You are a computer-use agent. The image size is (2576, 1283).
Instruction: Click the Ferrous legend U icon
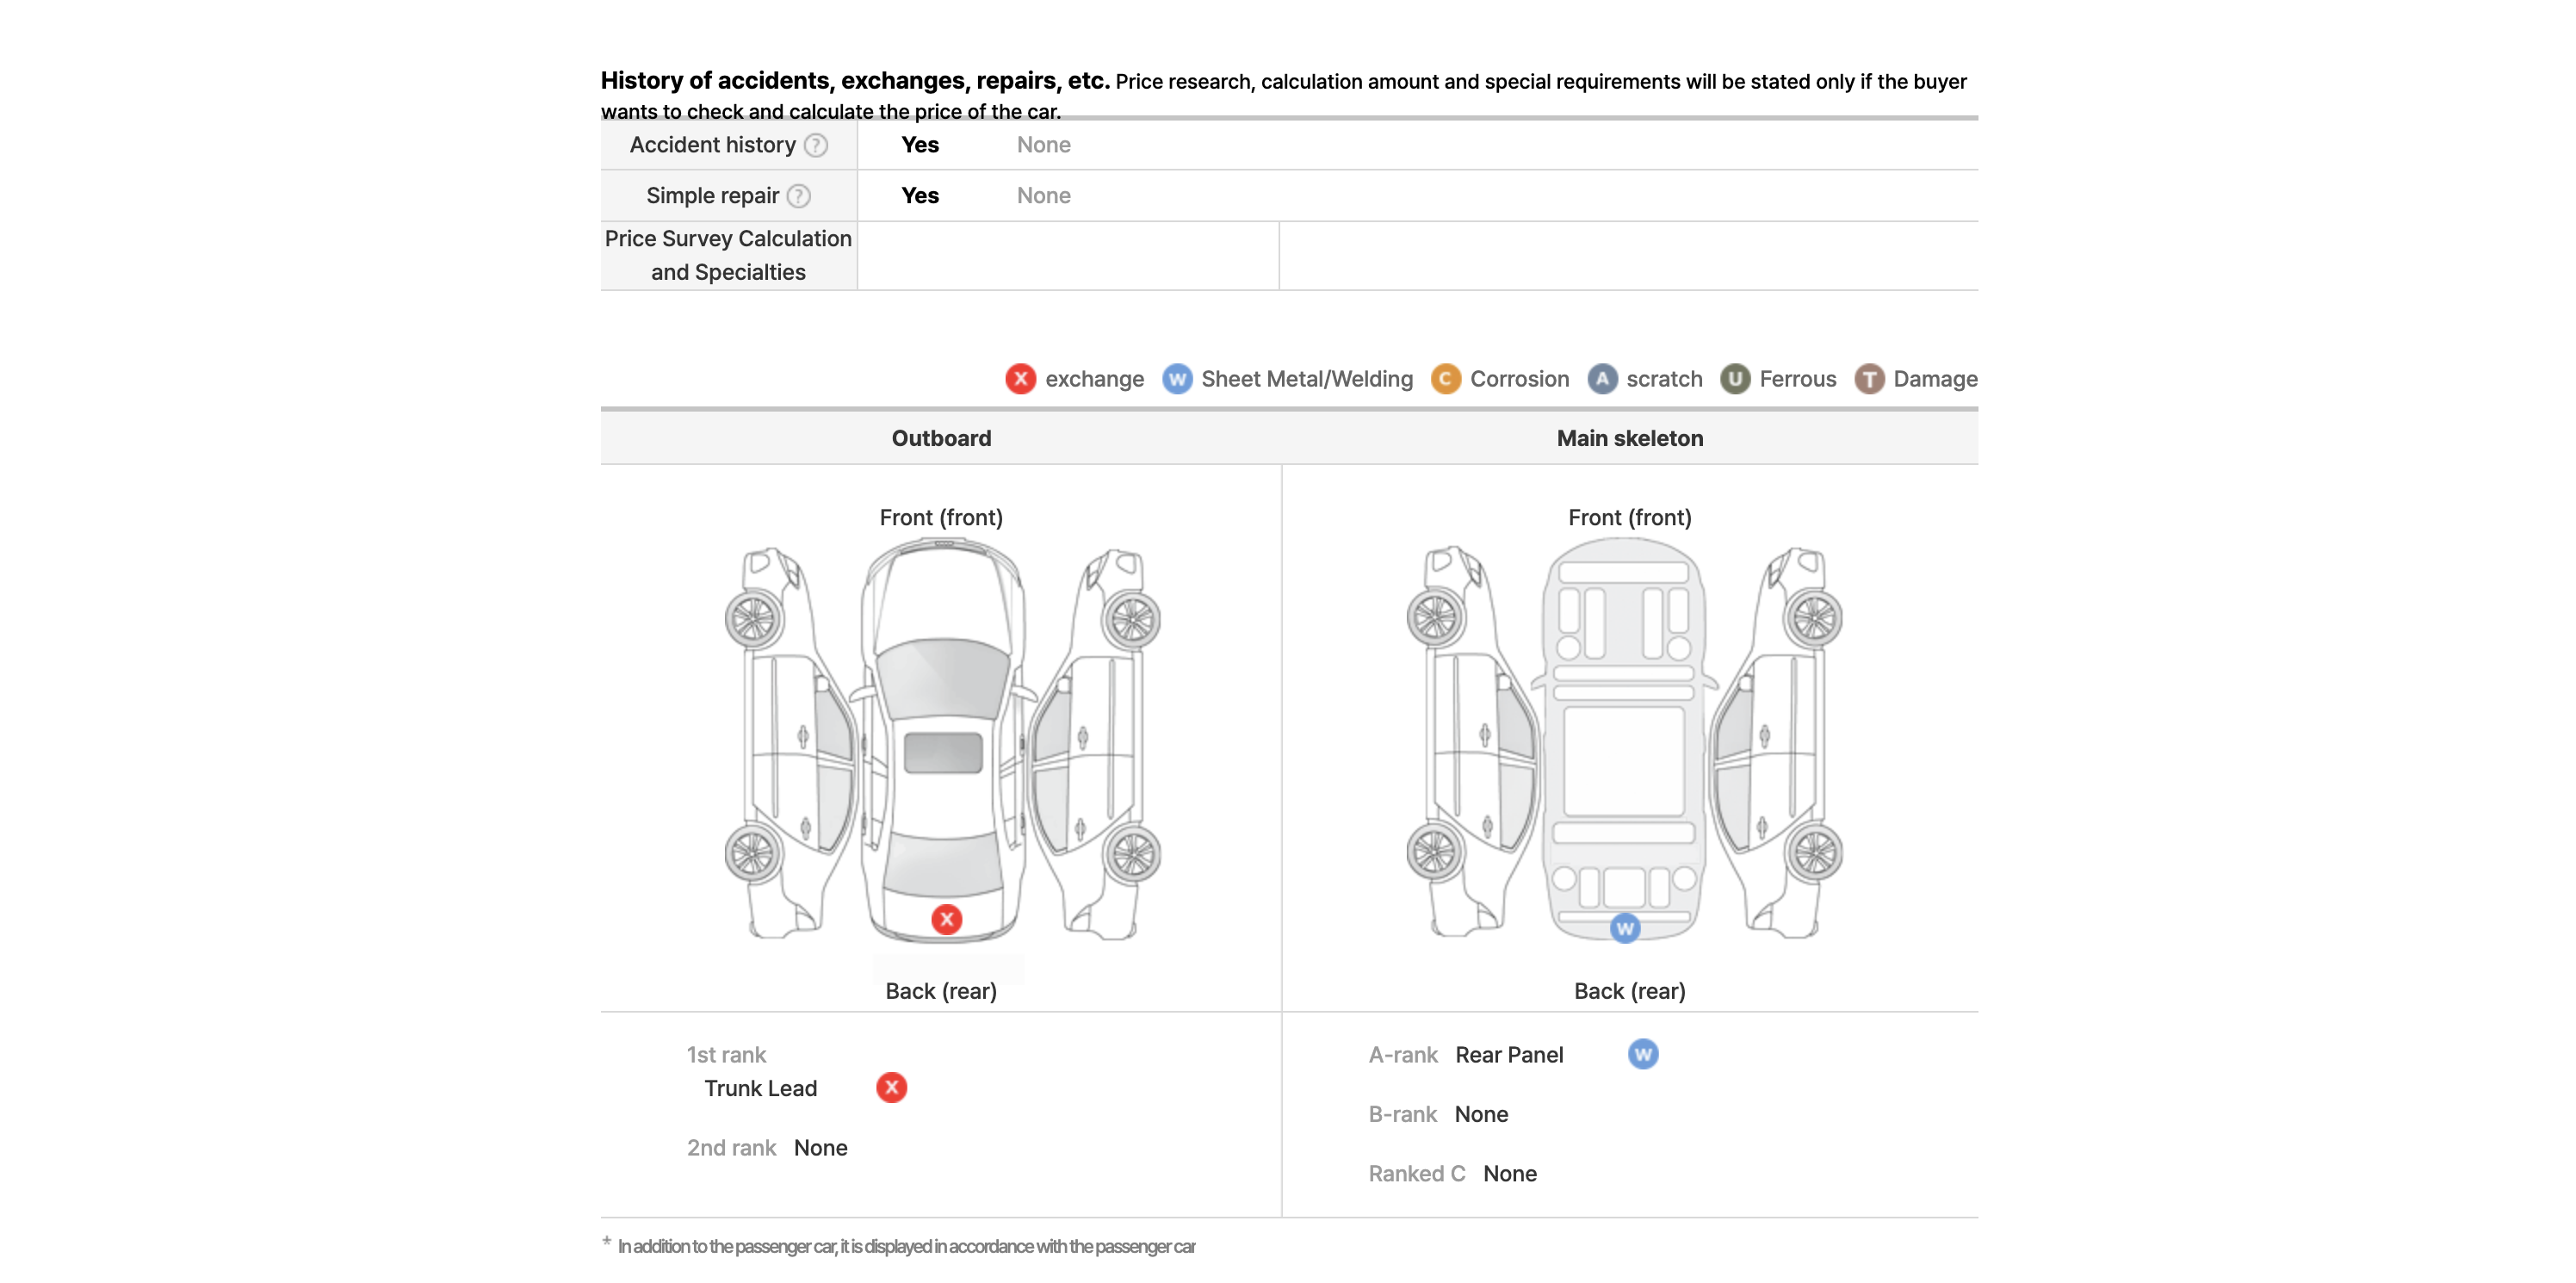[x=1734, y=378]
